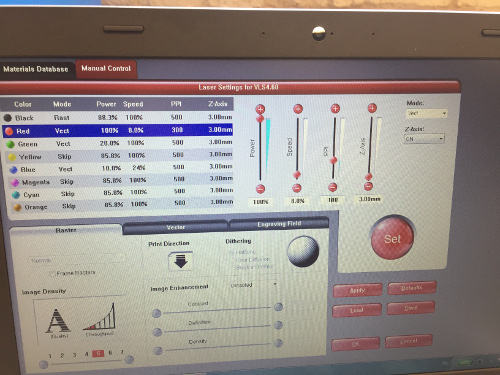
Task: Click the Speed value field showing 8.0%
Action: click(297, 201)
